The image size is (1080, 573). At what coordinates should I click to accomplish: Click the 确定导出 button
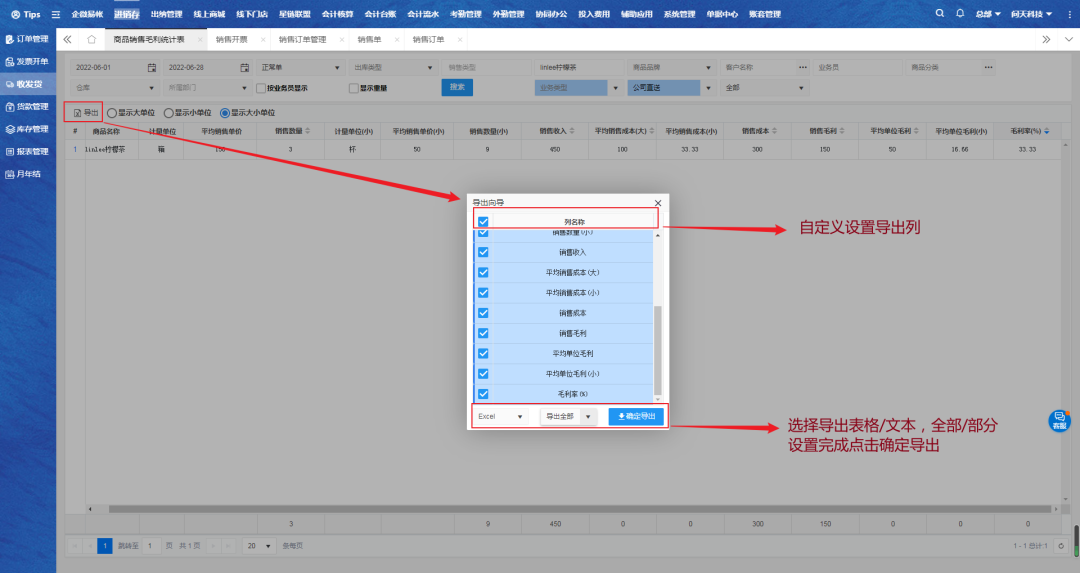click(x=636, y=416)
